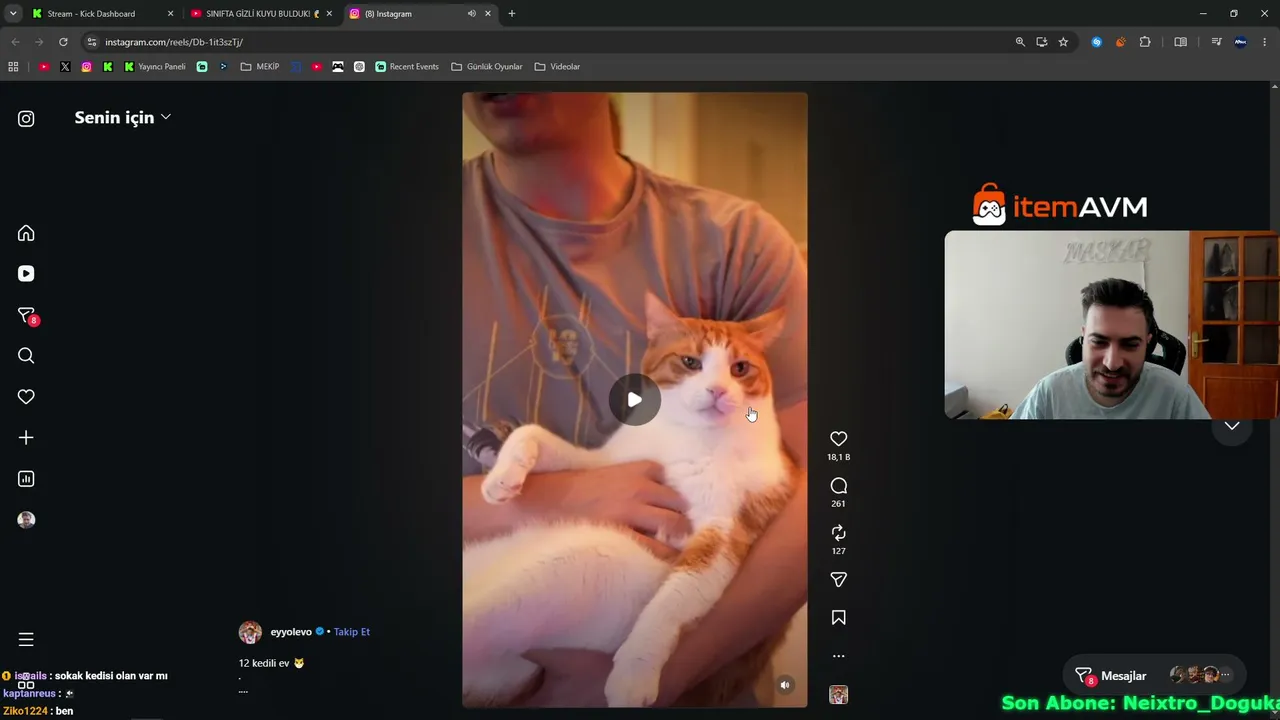Screen dimensions: 1280x720
Task: Open the reading mode side panel icon
Action: coord(1180,42)
